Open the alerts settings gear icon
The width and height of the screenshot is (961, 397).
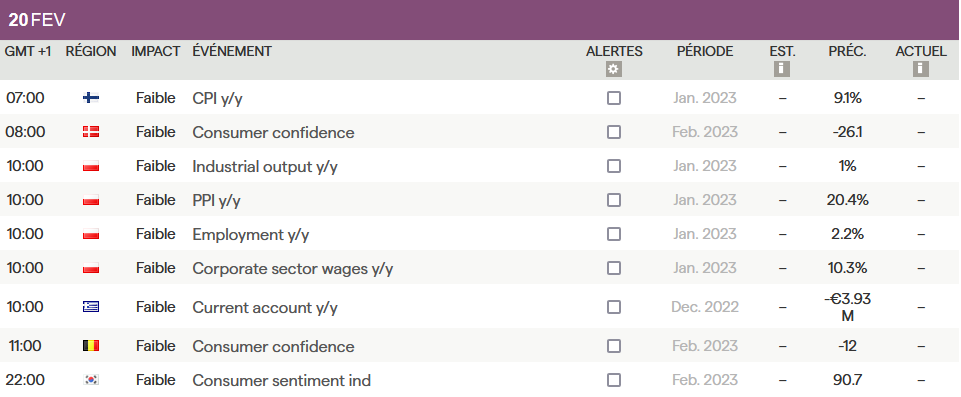pos(613,69)
